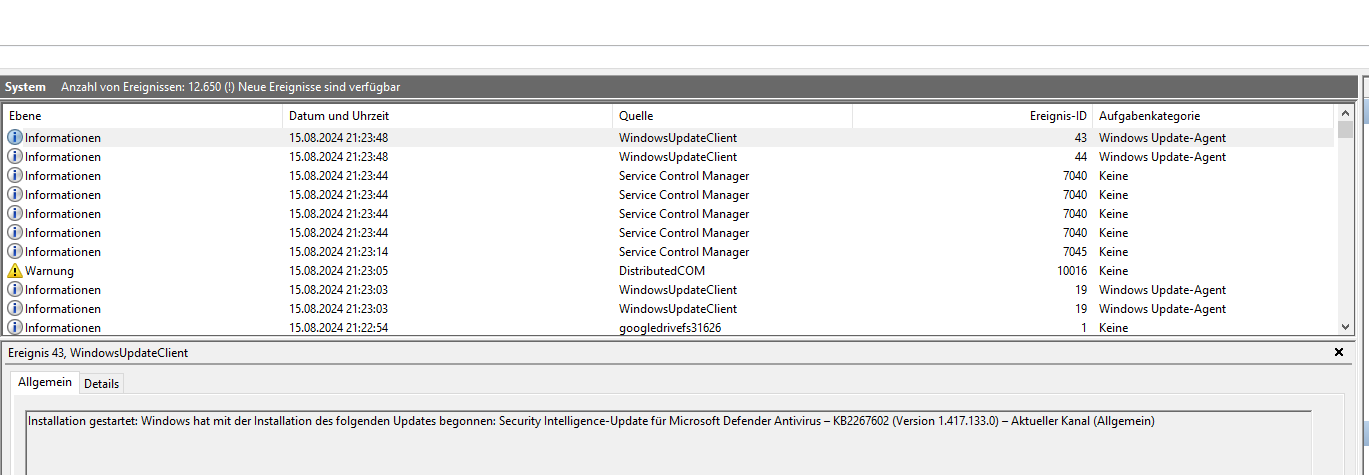Select the Service Control Manager 7045 event
The image size is (1369, 475).
(683, 252)
